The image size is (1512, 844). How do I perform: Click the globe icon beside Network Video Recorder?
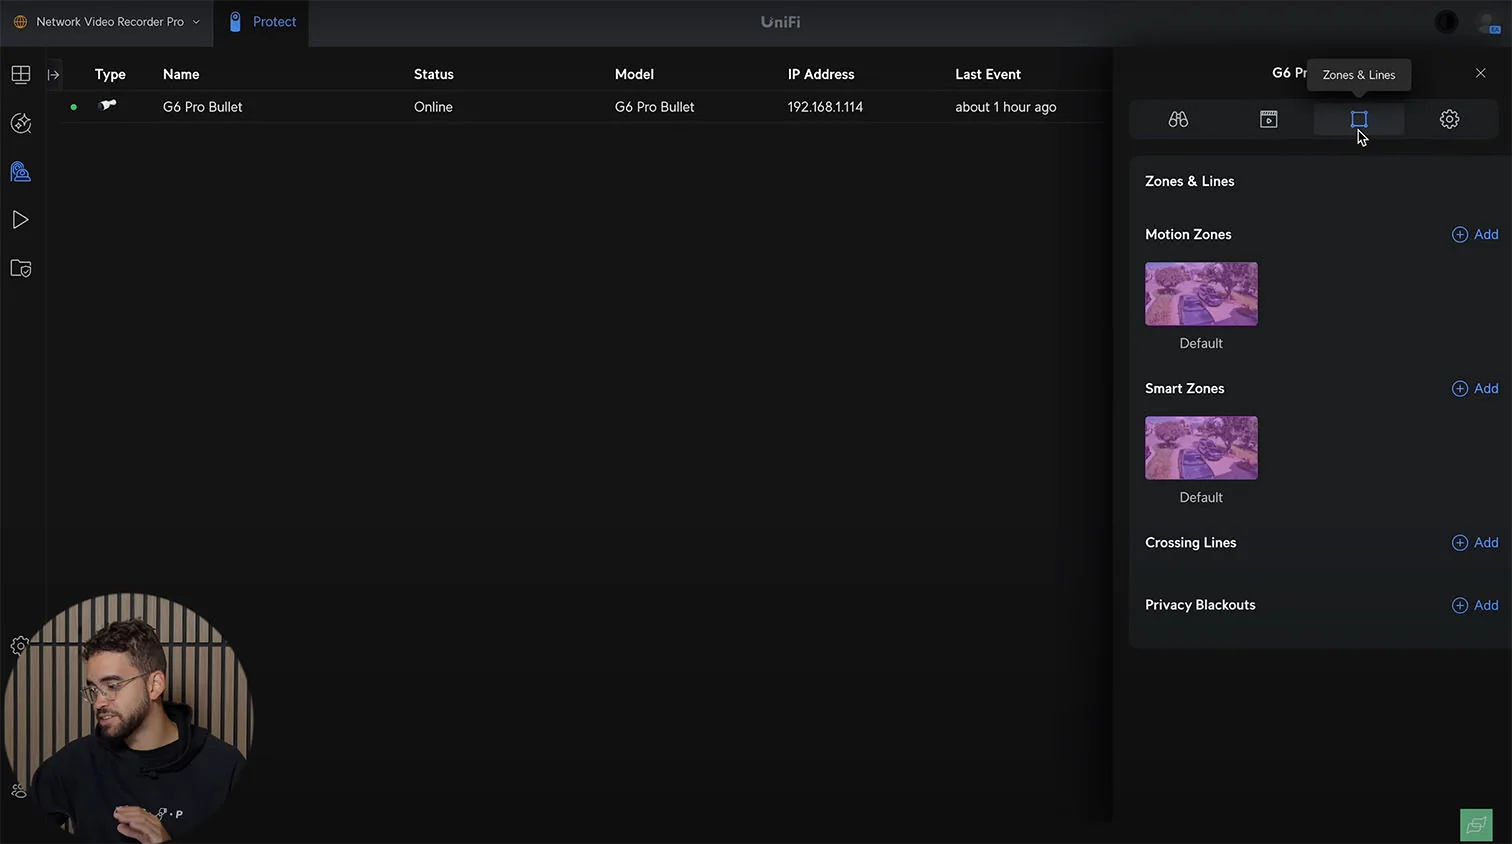[20, 22]
